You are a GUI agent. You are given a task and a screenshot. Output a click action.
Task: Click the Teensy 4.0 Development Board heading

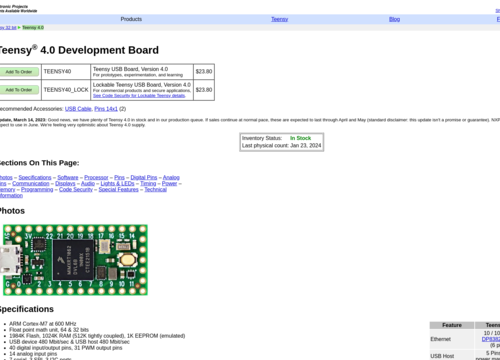point(79,50)
